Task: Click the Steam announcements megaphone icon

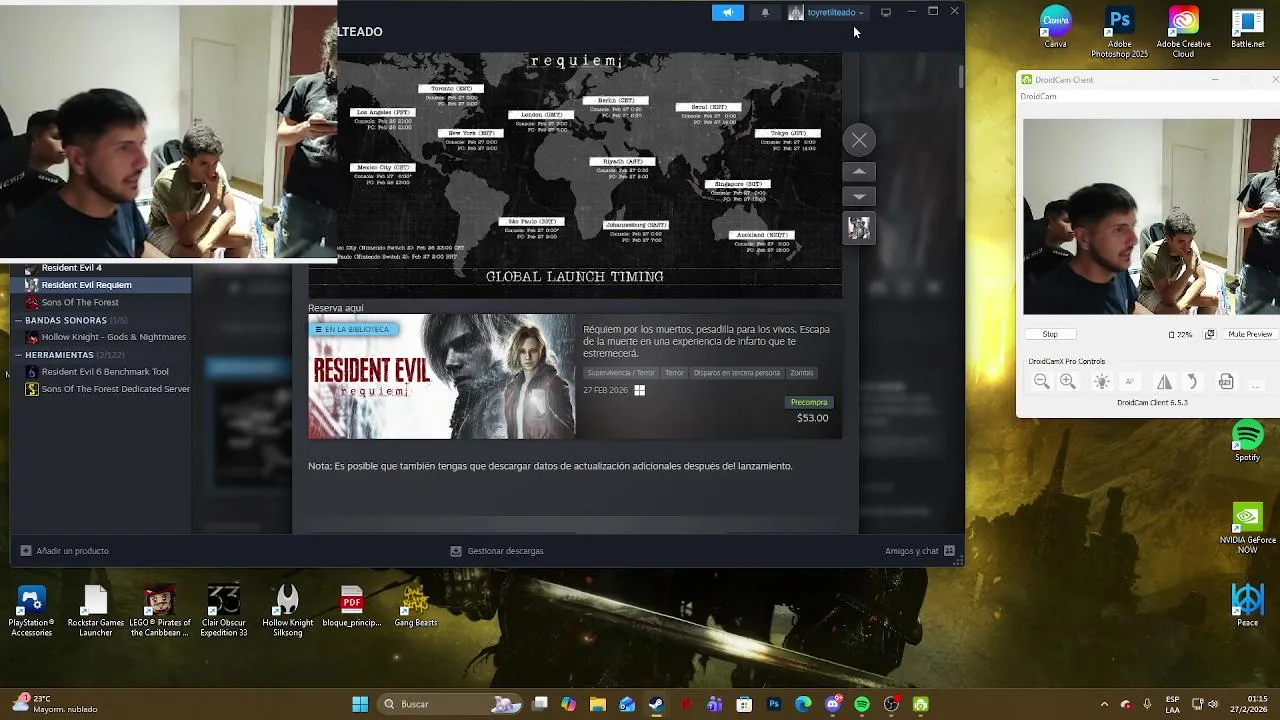Action: [728, 13]
